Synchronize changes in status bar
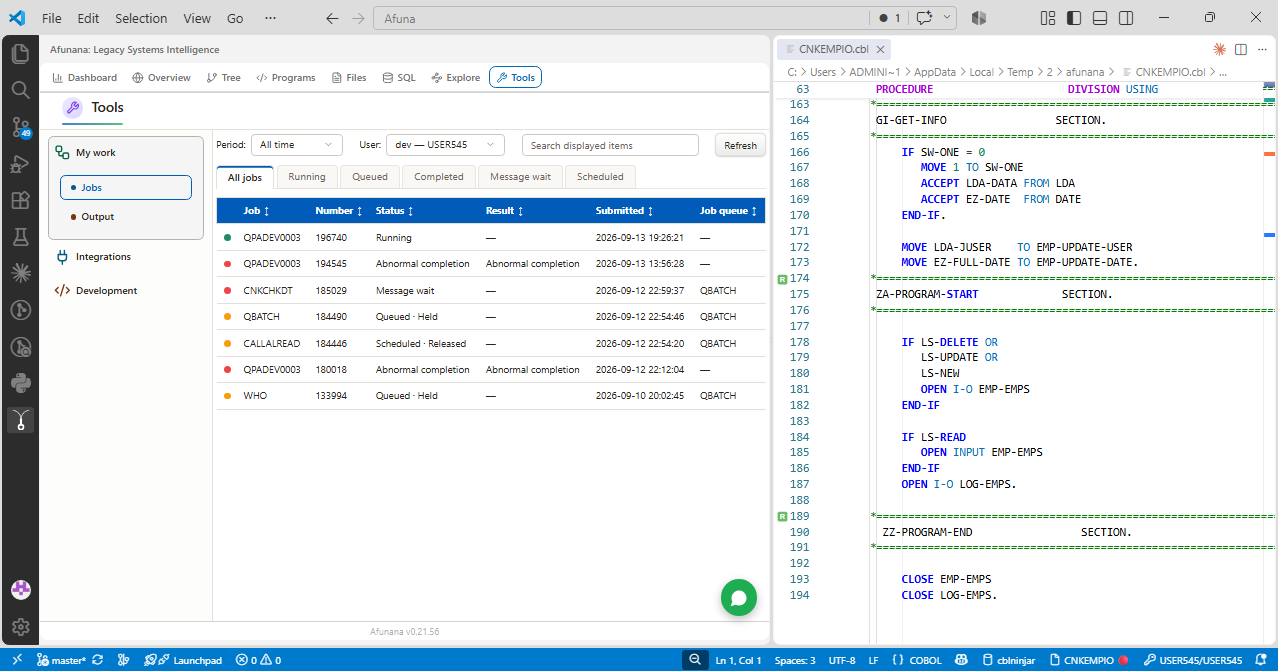The height and width of the screenshot is (671, 1278). [x=97, y=660]
